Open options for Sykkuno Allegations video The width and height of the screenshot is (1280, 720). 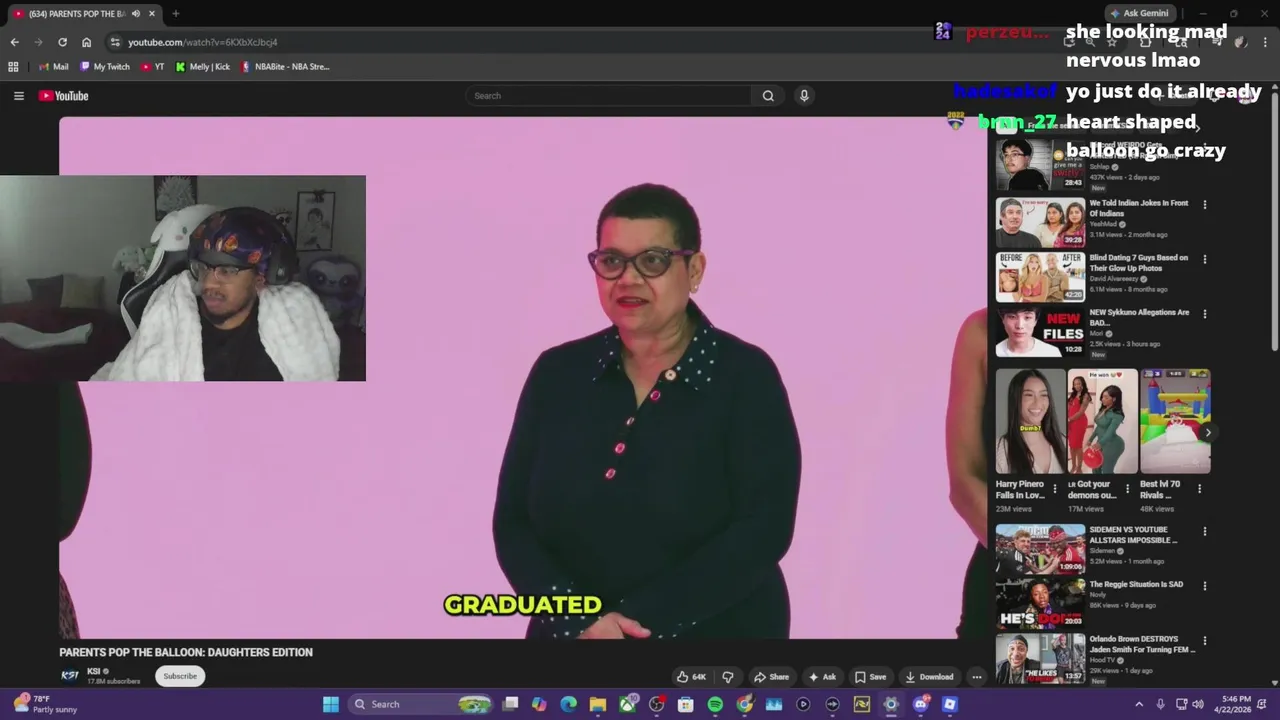pos(1204,314)
